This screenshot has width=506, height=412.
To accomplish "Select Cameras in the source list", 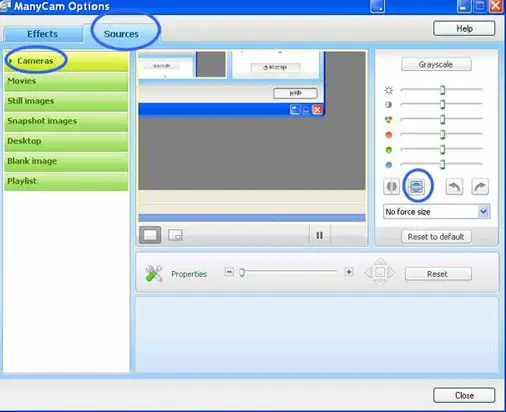I will pos(66,61).
